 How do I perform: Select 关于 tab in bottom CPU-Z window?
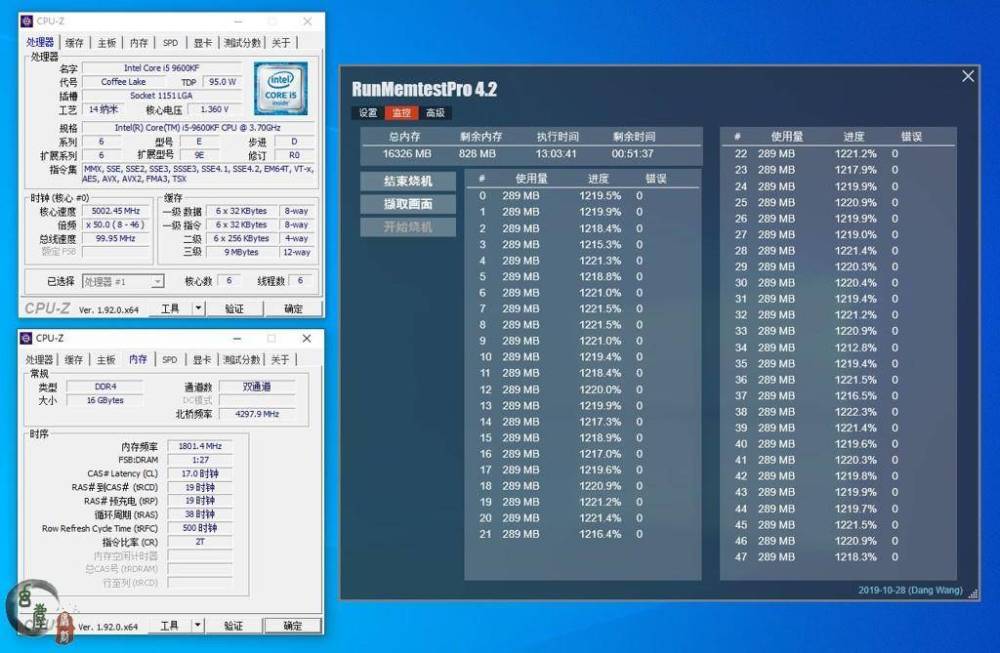click(x=280, y=360)
